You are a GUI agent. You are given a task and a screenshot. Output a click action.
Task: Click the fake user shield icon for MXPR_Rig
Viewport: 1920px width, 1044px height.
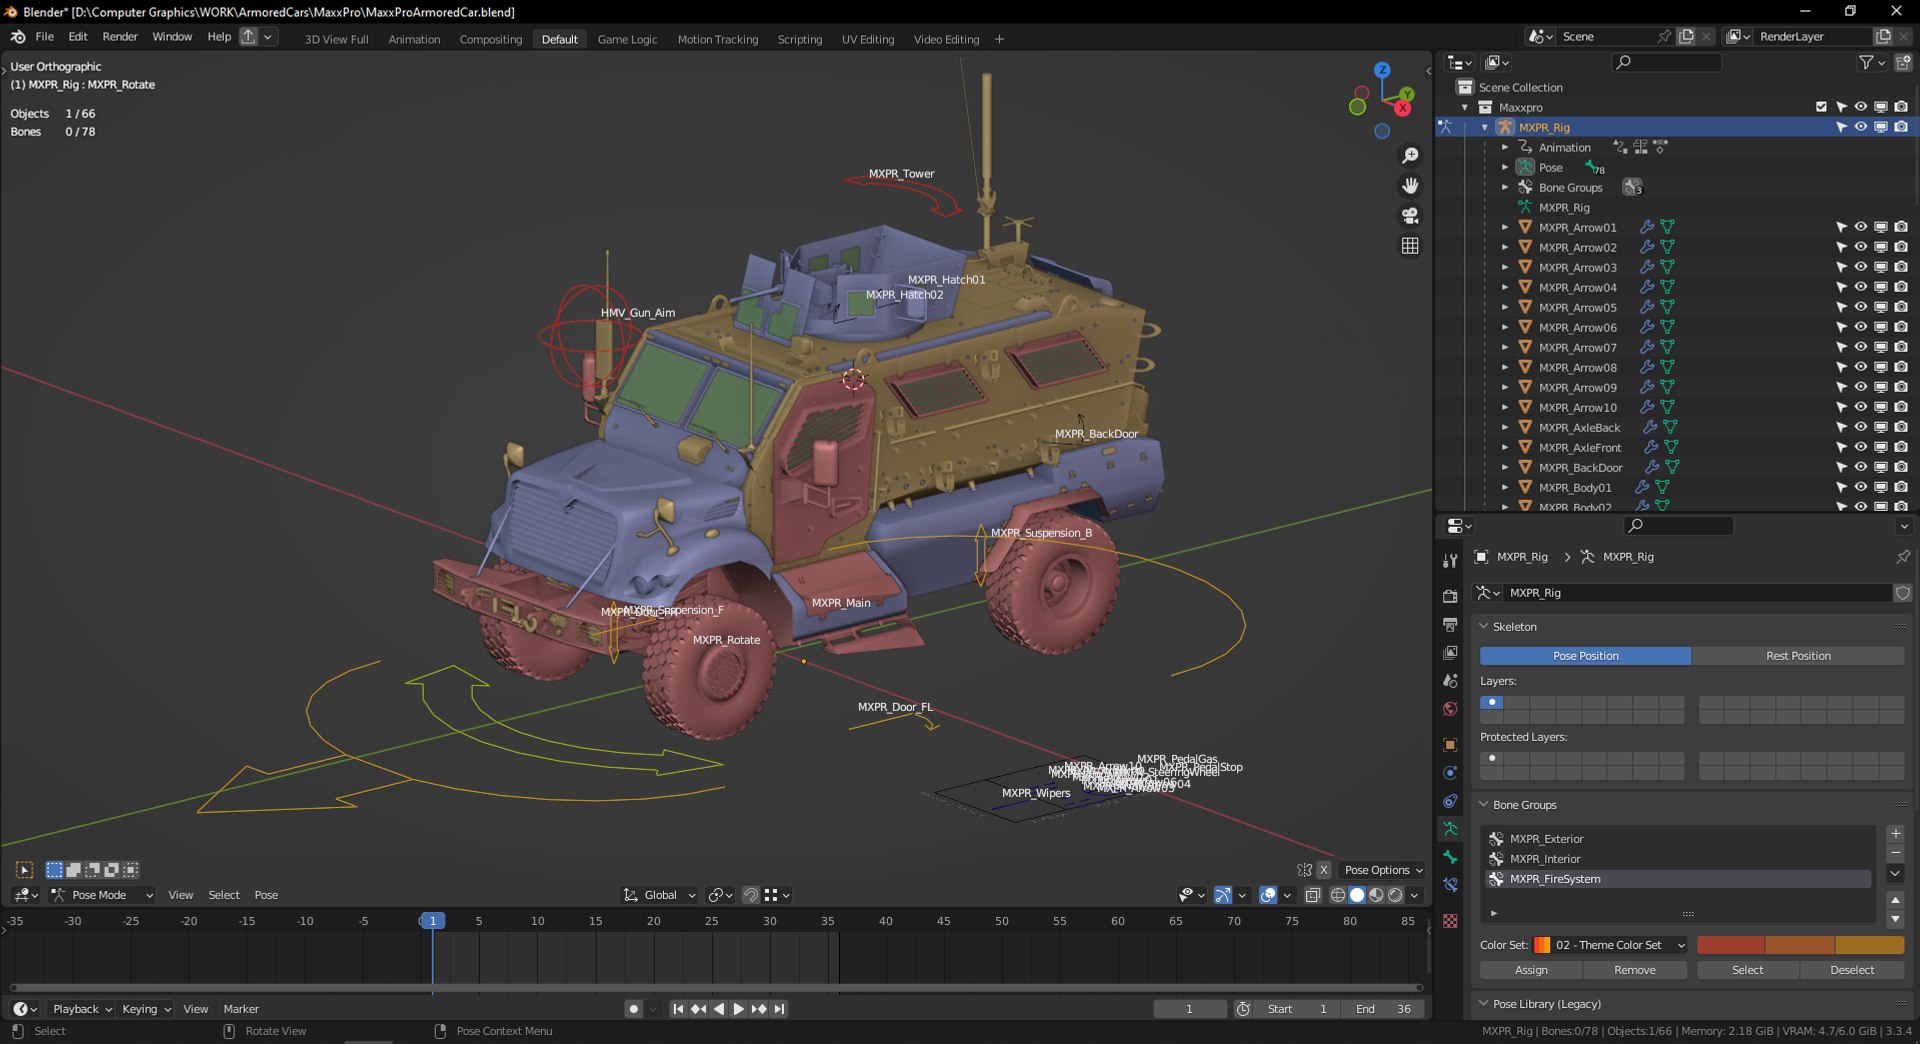click(1902, 593)
